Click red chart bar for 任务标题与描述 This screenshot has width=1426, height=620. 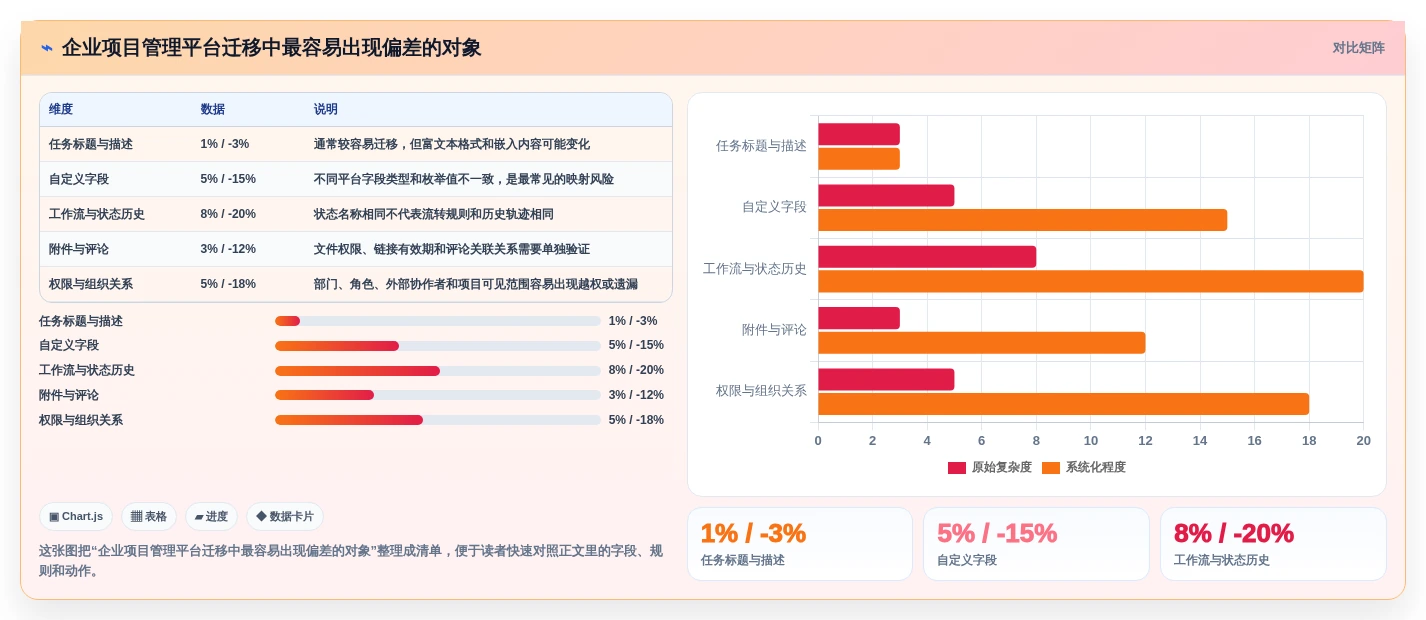859,134
